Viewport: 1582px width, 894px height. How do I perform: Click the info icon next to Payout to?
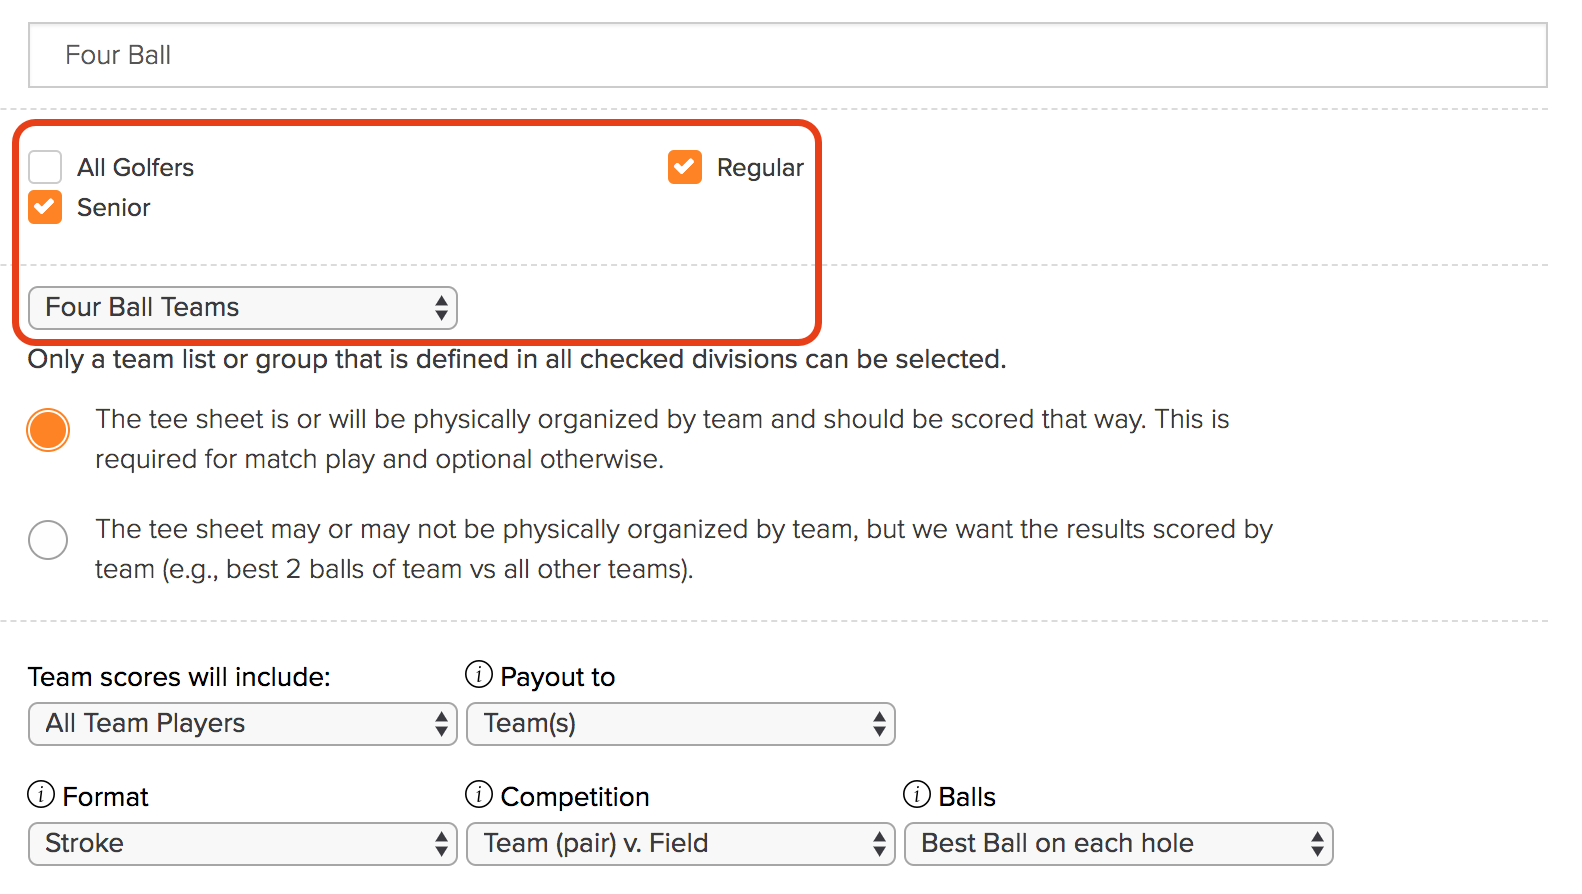(479, 675)
